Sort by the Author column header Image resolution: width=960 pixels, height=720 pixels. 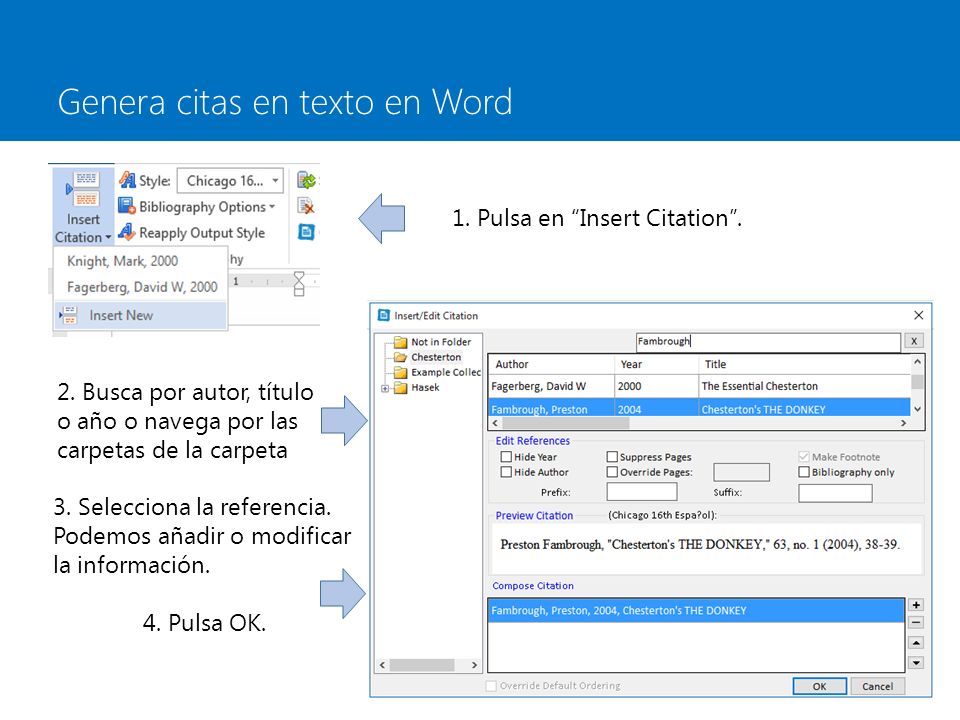(x=551, y=364)
